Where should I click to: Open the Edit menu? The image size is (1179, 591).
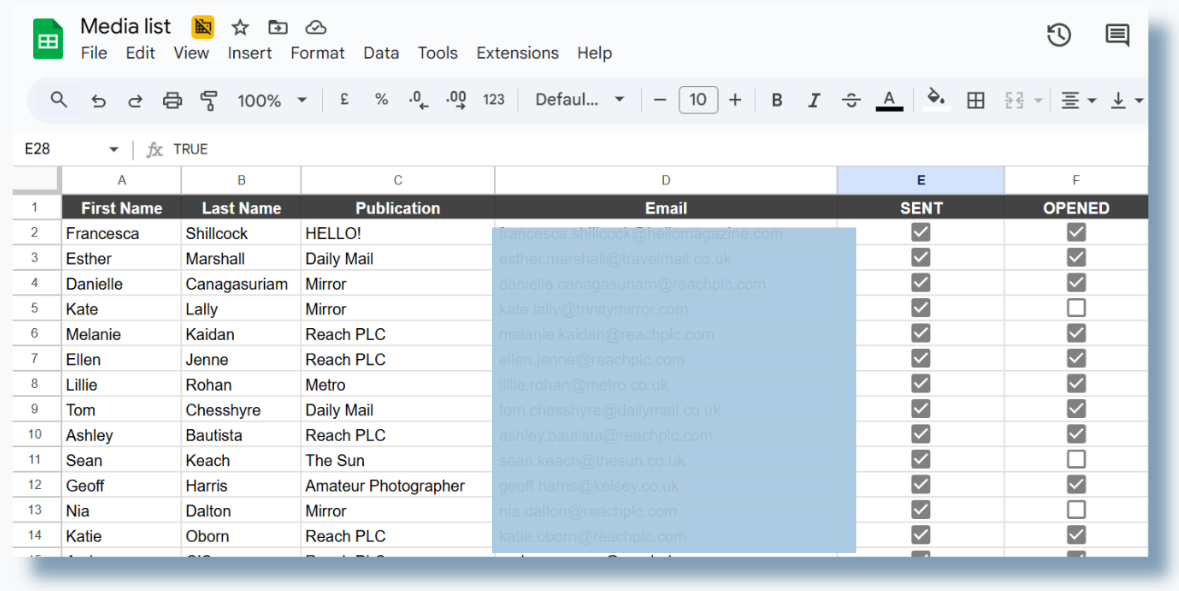click(140, 53)
